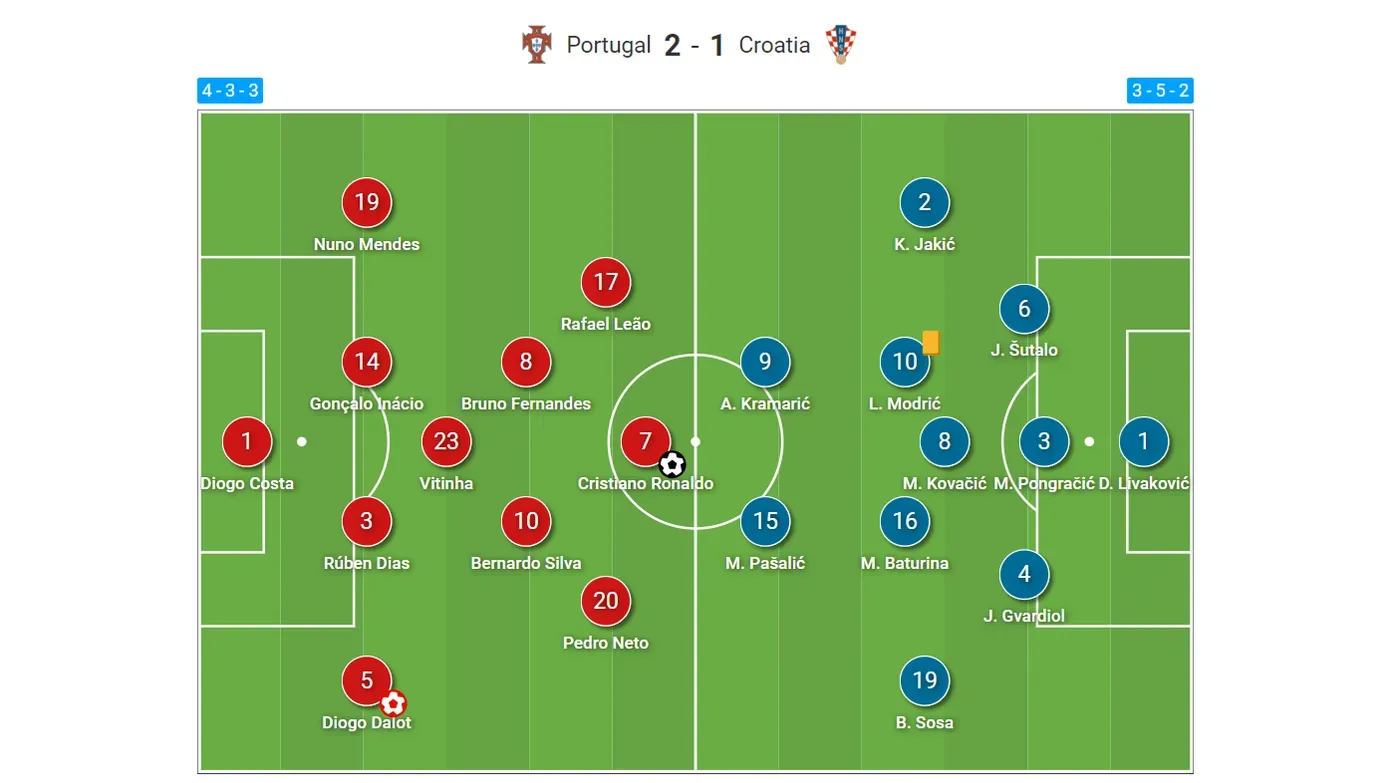
Task: Click Kramarić's number 9 marker
Action: pos(766,362)
